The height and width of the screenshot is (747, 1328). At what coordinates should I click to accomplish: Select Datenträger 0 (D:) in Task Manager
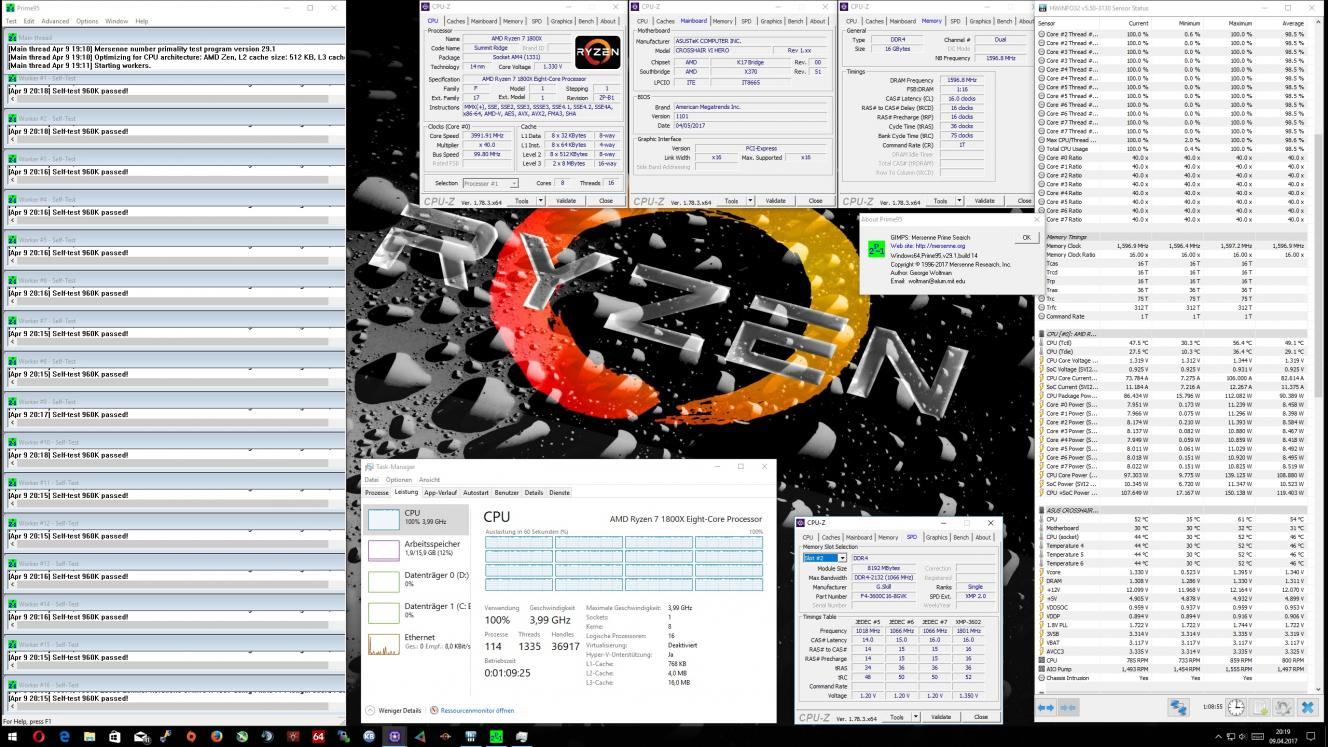pyautogui.click(x=416, y=580)
